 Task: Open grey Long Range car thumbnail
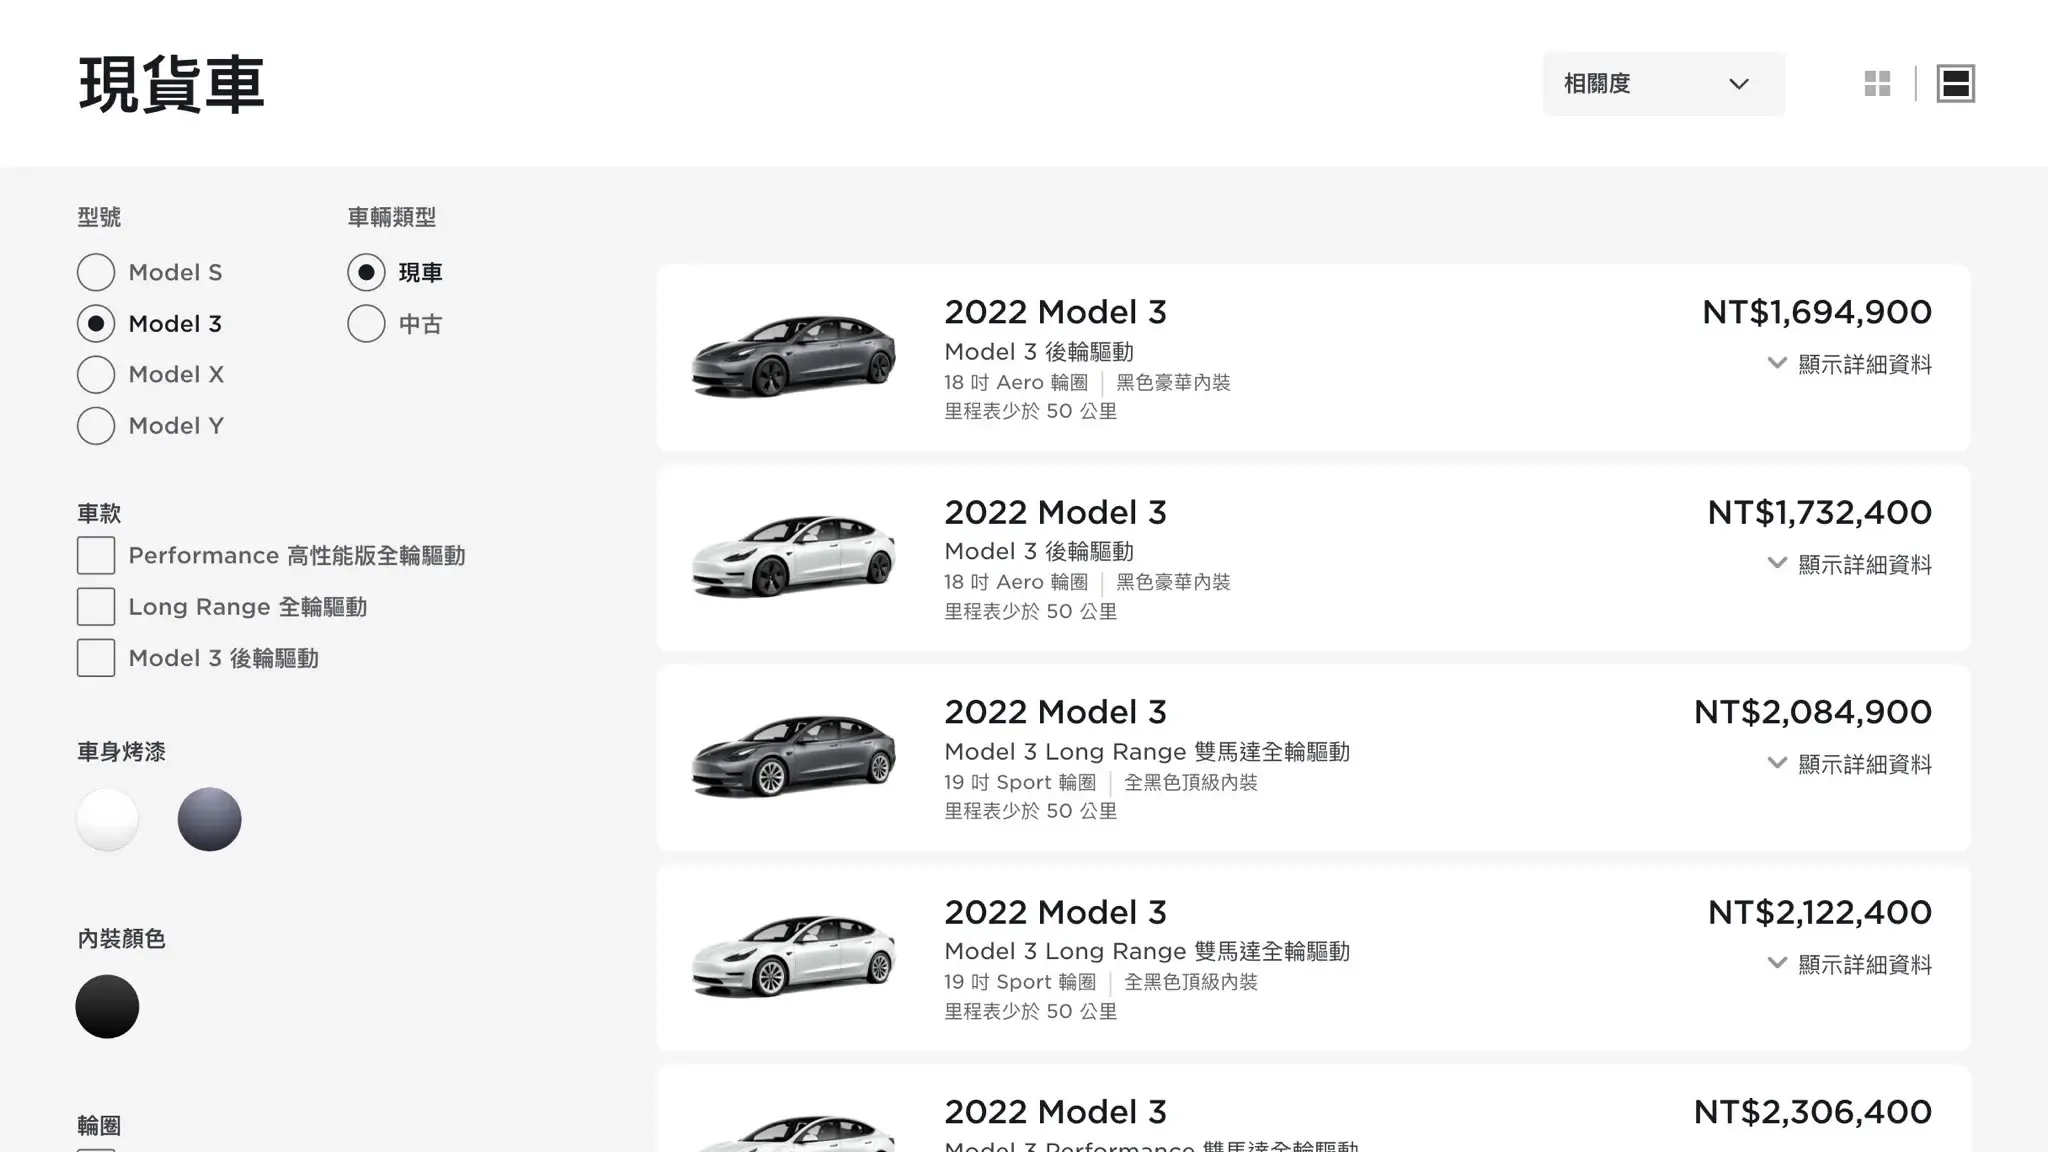(793, 756)
